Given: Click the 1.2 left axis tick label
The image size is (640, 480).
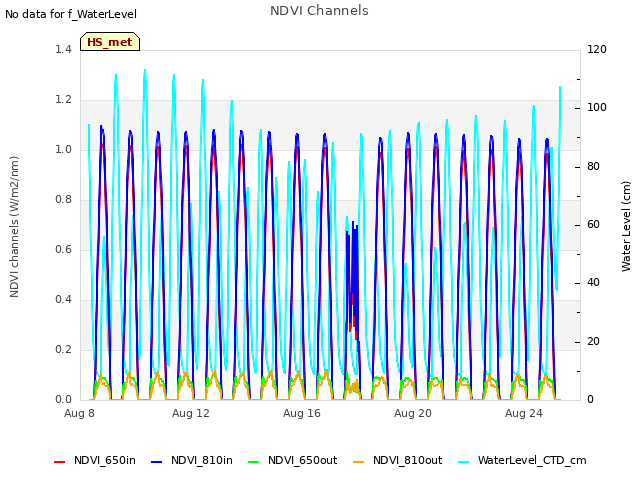Looking at the screenshot, I should 63,100.
